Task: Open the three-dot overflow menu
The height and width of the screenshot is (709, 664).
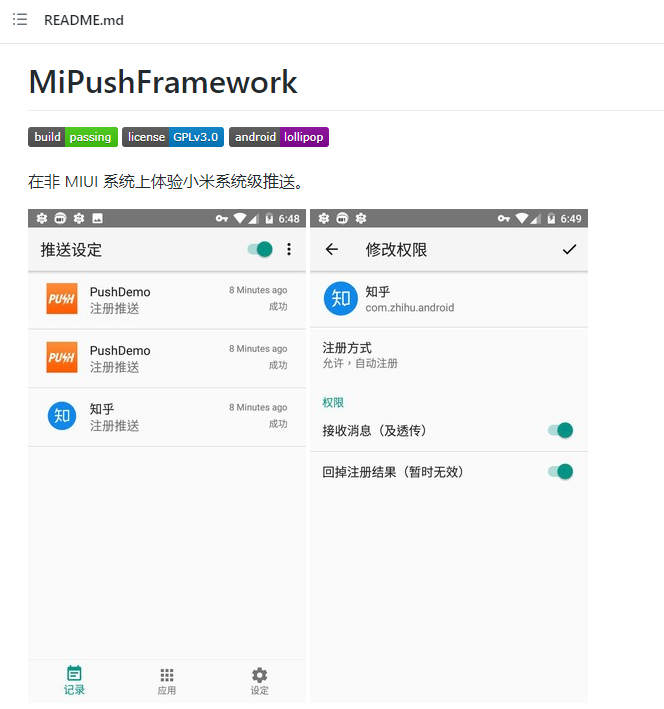Action: tap(289, 249)
